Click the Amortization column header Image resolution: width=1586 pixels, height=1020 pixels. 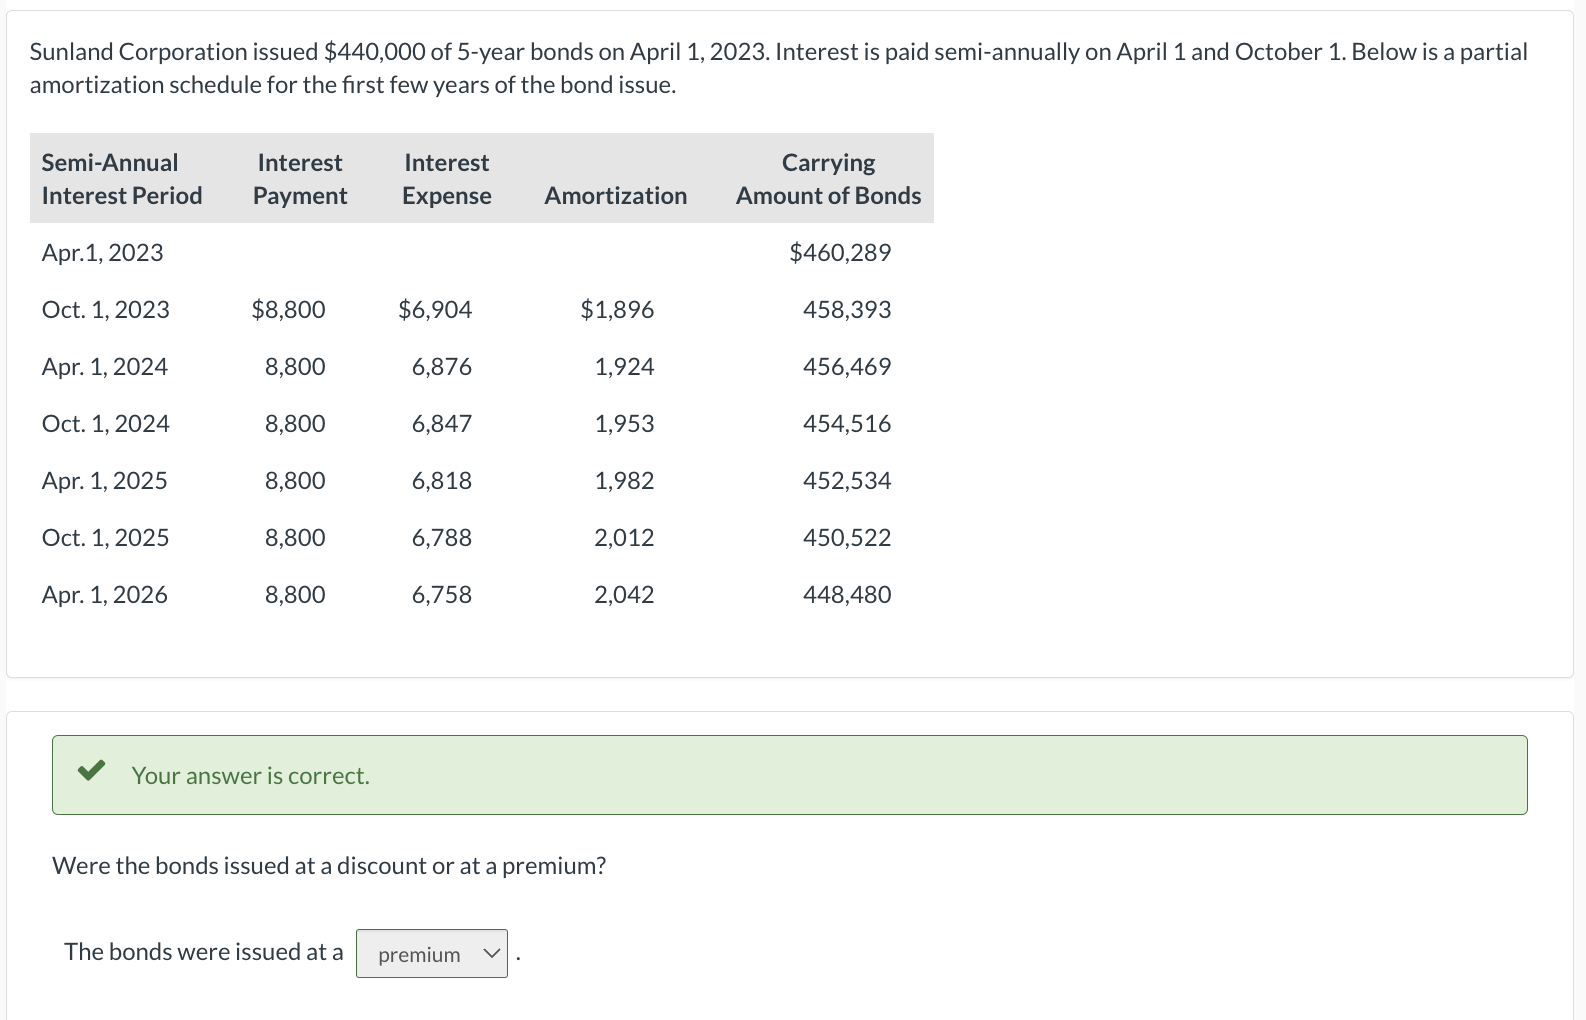click(x=616, y=196)
